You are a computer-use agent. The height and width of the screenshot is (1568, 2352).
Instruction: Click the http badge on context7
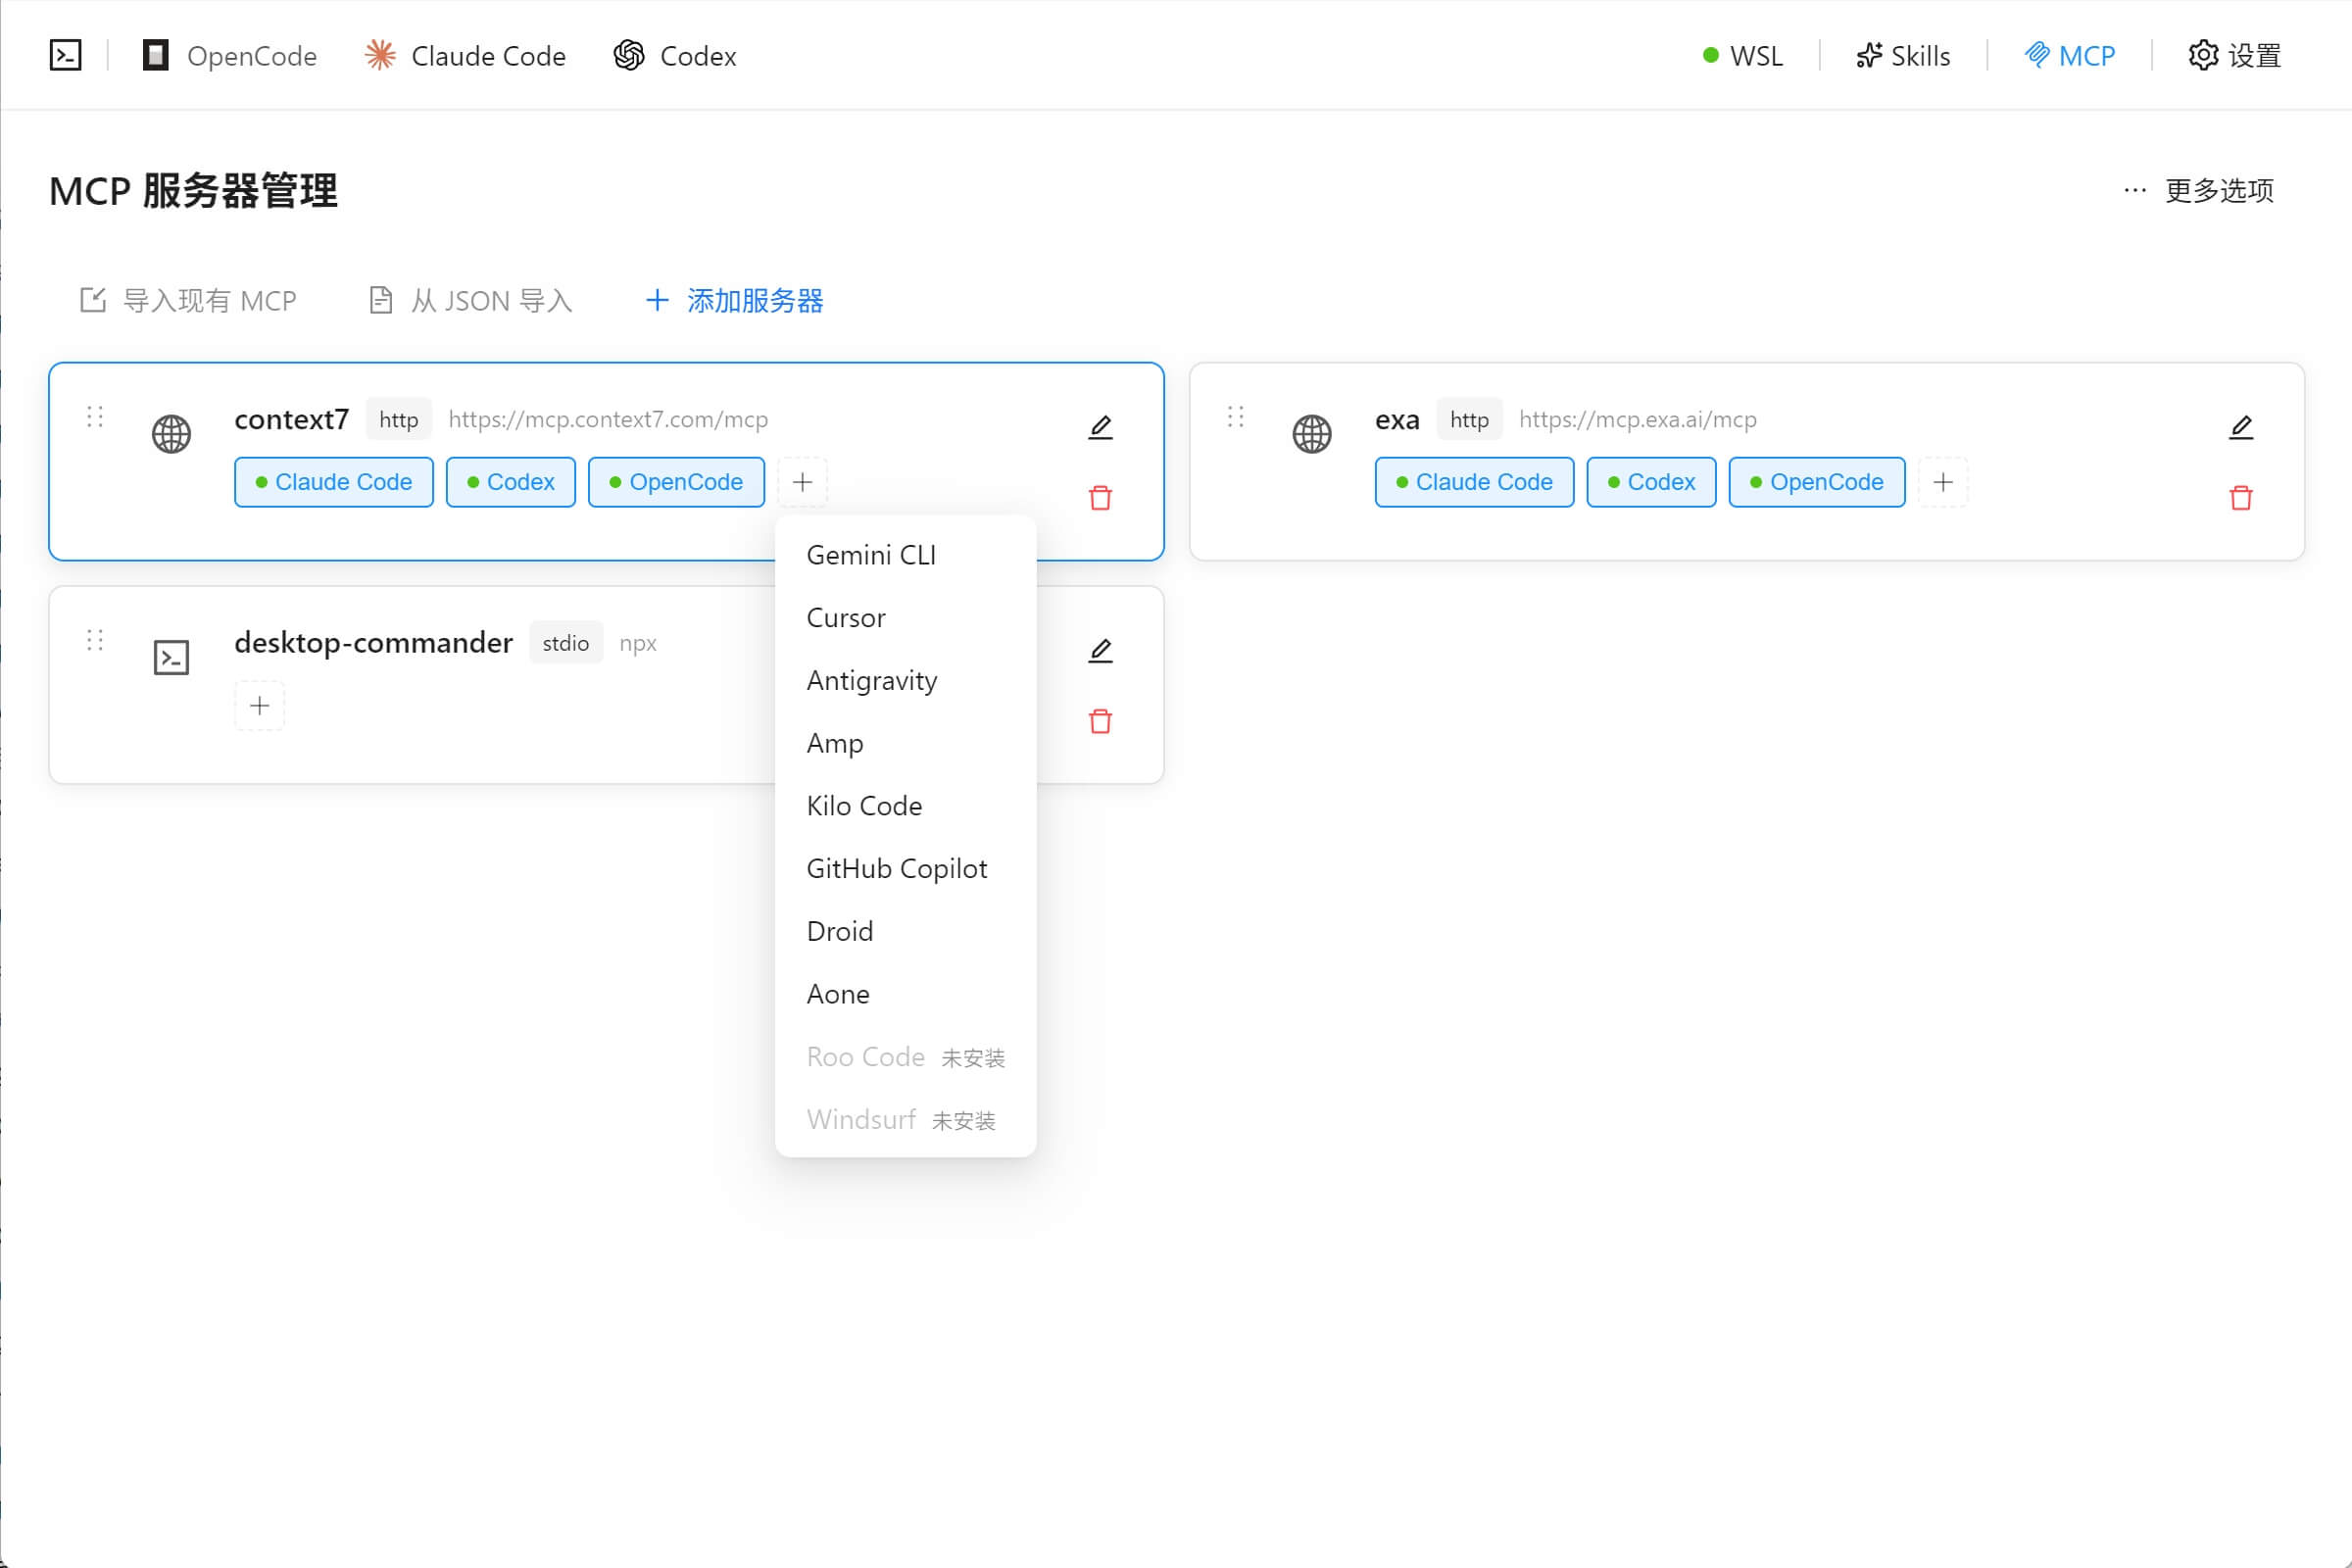coord(398,419)
